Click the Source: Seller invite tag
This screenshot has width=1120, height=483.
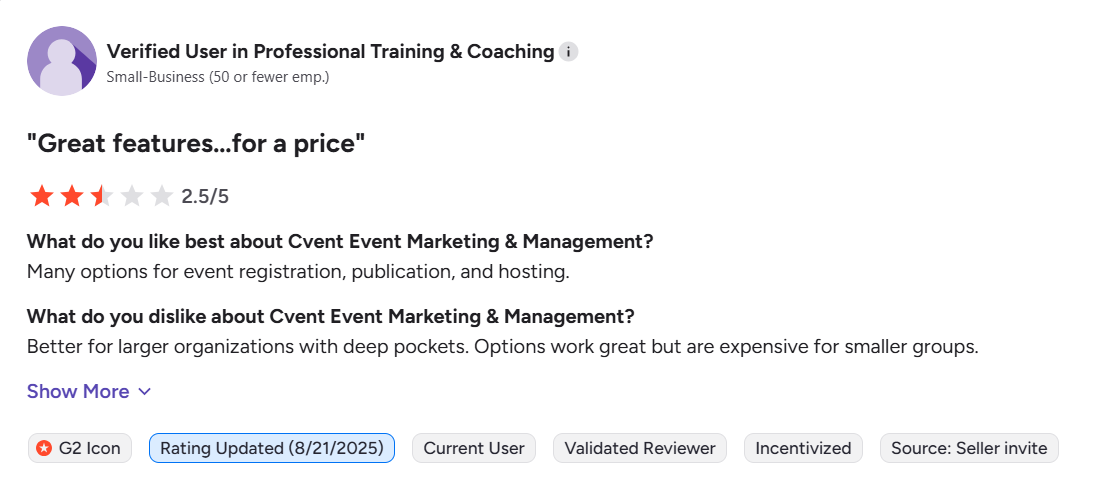[969, 448]
